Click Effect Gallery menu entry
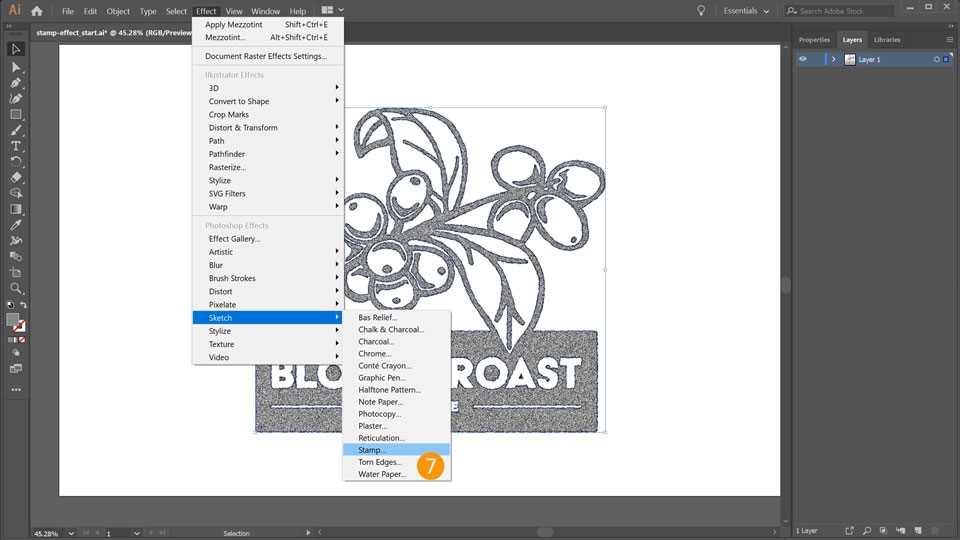960x540 pixels. coord(234,239)
